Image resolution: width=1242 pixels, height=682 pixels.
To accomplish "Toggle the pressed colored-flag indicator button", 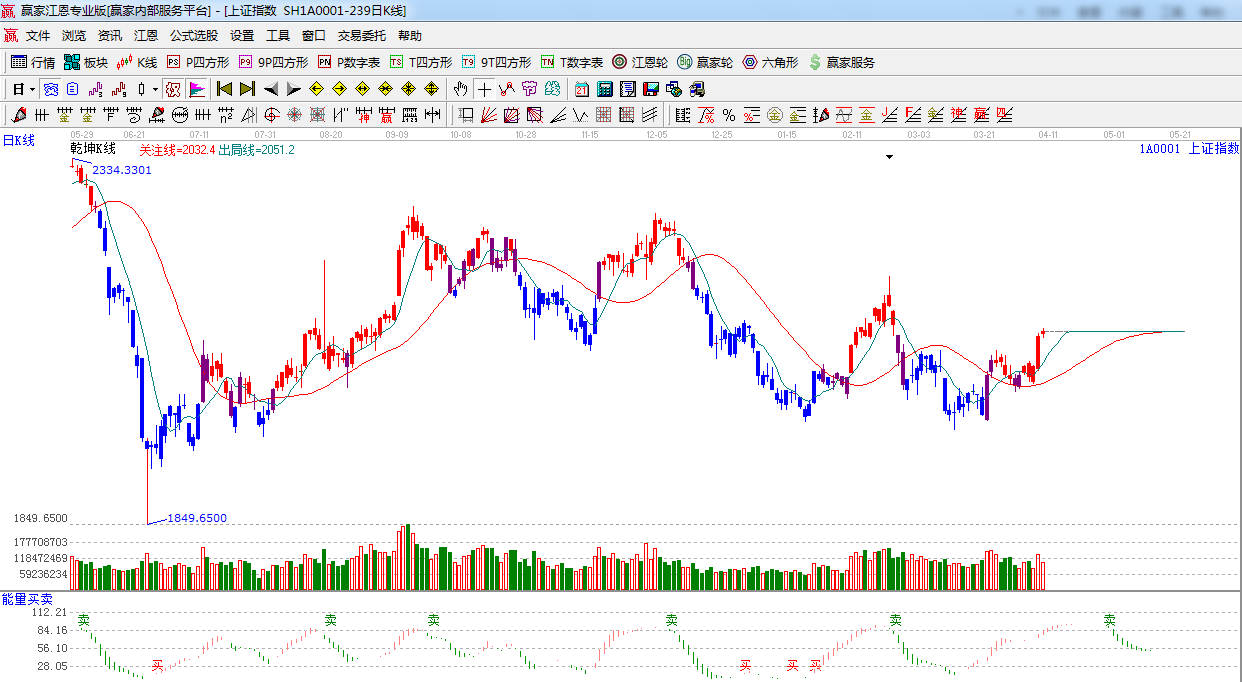I will (x=196, y=89).
